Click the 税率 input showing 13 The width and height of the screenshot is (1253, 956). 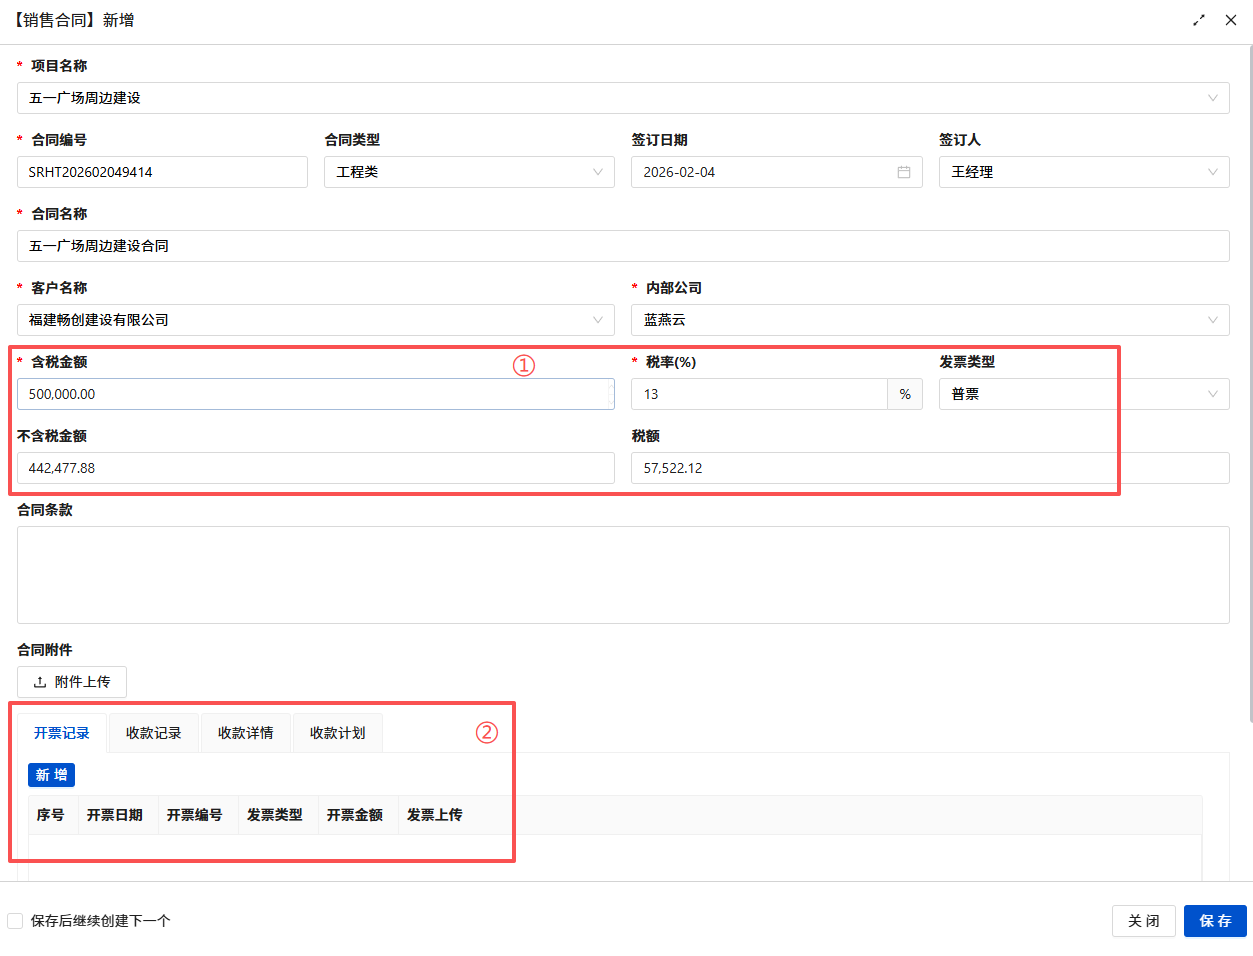pos(759,394)
